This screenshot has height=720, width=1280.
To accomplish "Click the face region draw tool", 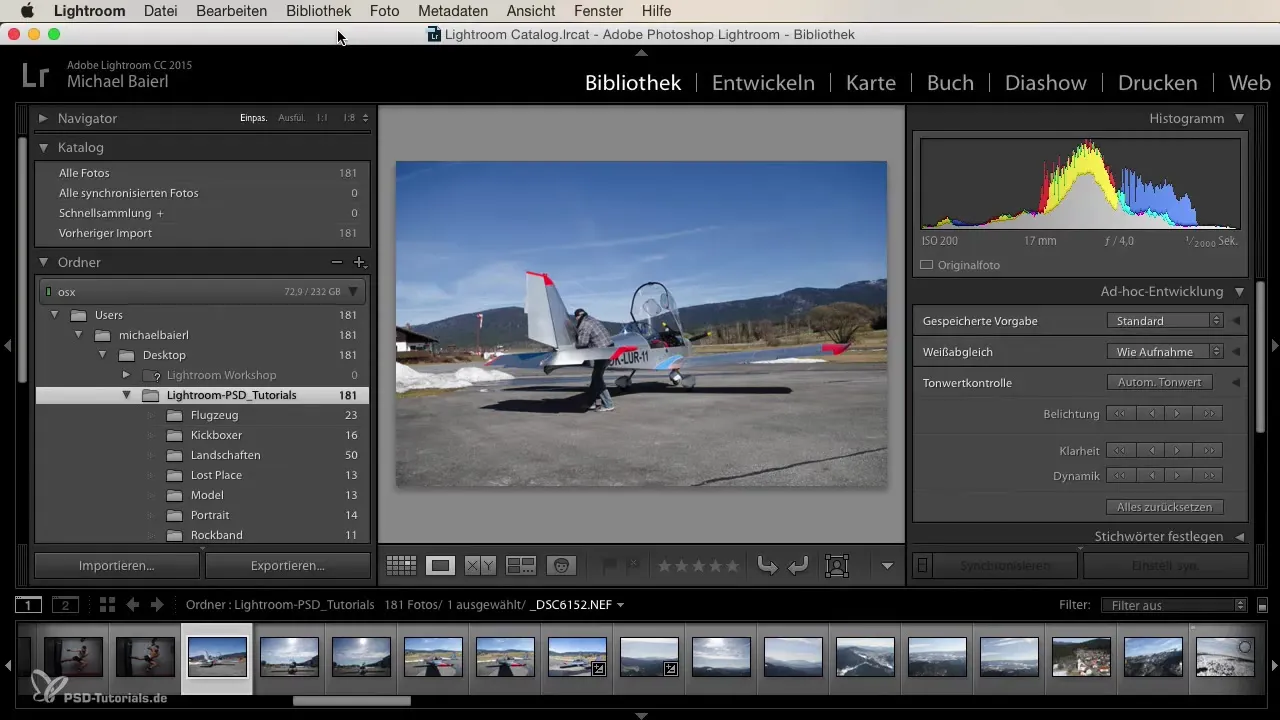I will (836, 566).
